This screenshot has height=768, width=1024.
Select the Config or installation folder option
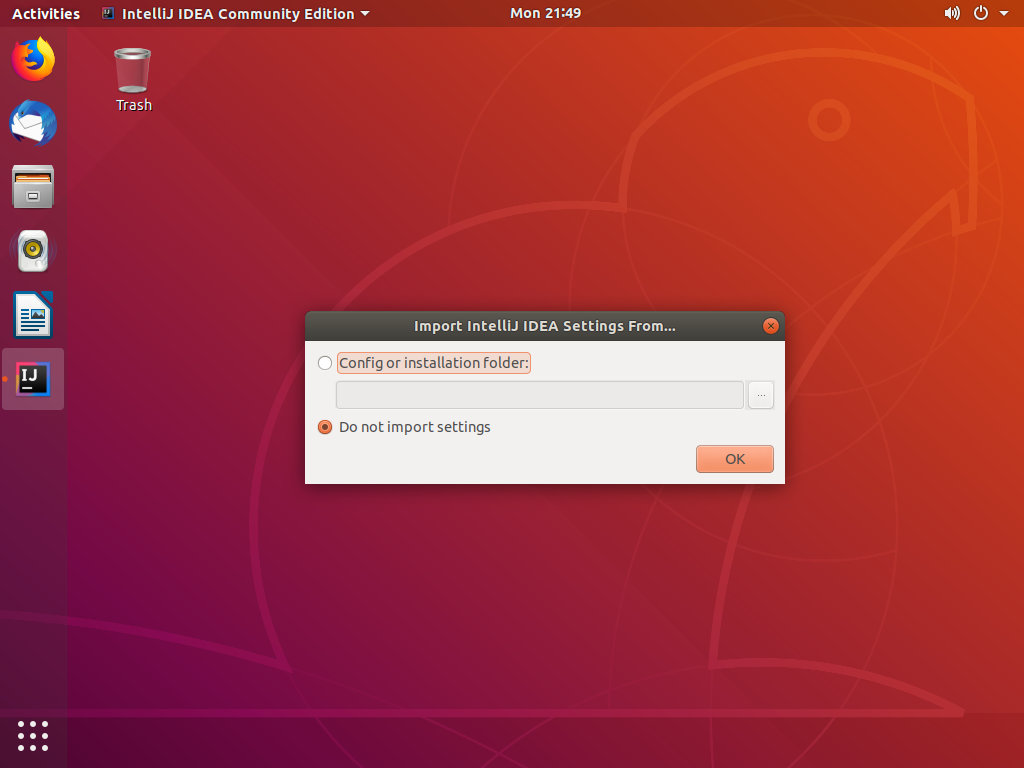[325, 363]
